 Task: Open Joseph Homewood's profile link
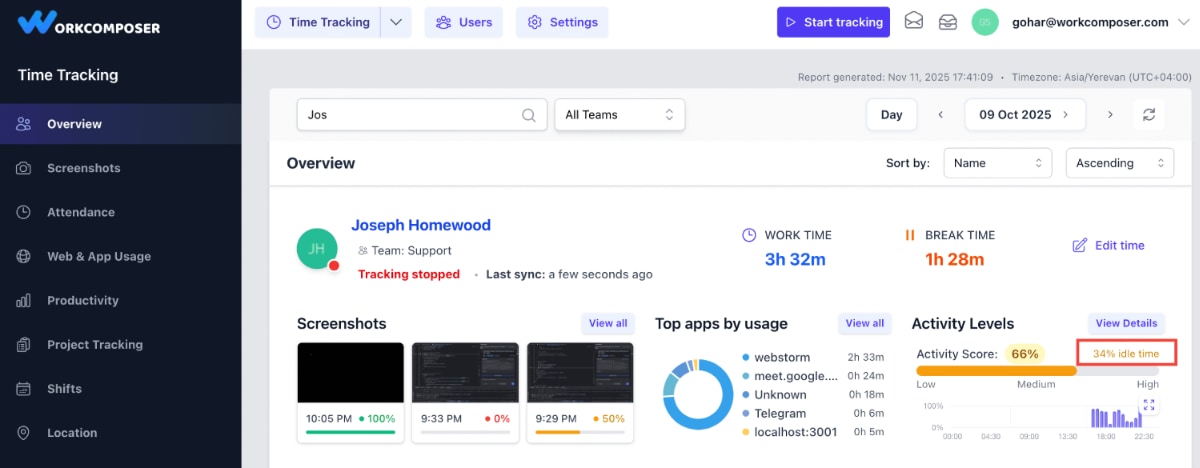point(420,225)
